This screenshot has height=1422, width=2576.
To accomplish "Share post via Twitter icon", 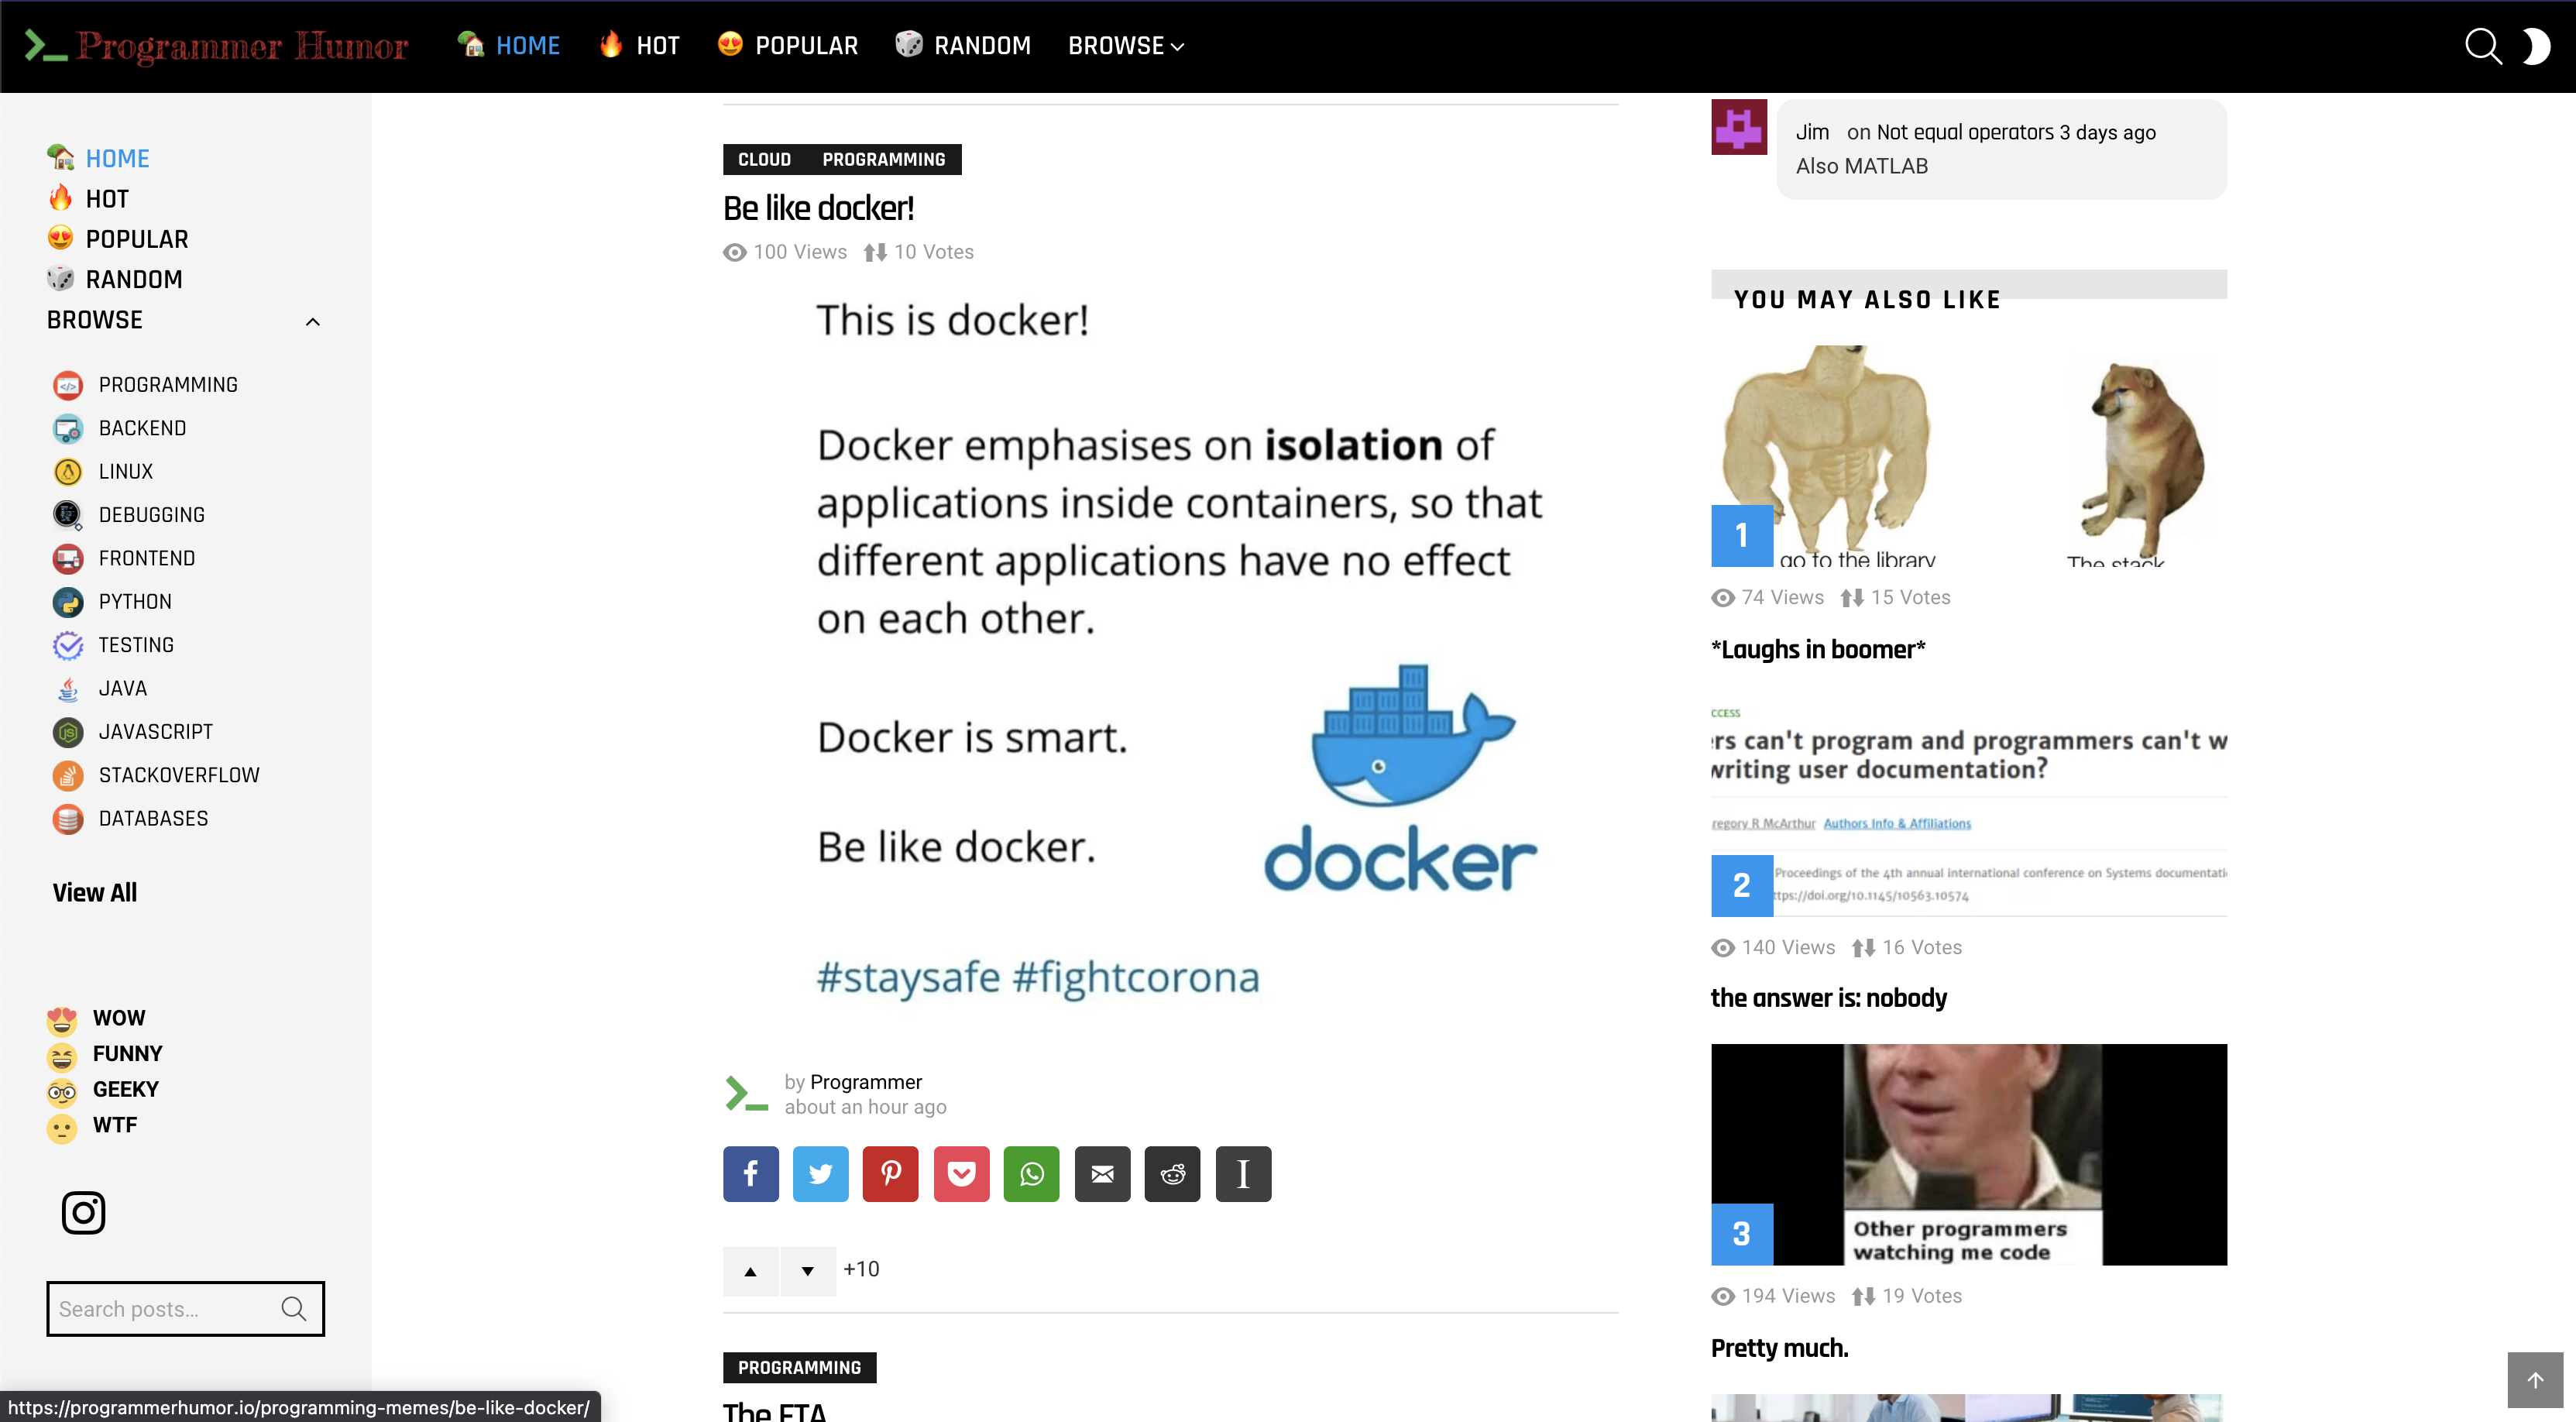I will pyautogui.click(x=820, y=1173).
